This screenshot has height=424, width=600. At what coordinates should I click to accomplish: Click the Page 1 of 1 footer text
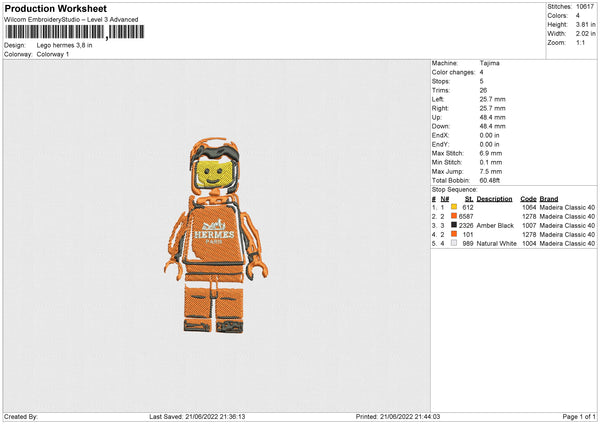tap(579, 416)
